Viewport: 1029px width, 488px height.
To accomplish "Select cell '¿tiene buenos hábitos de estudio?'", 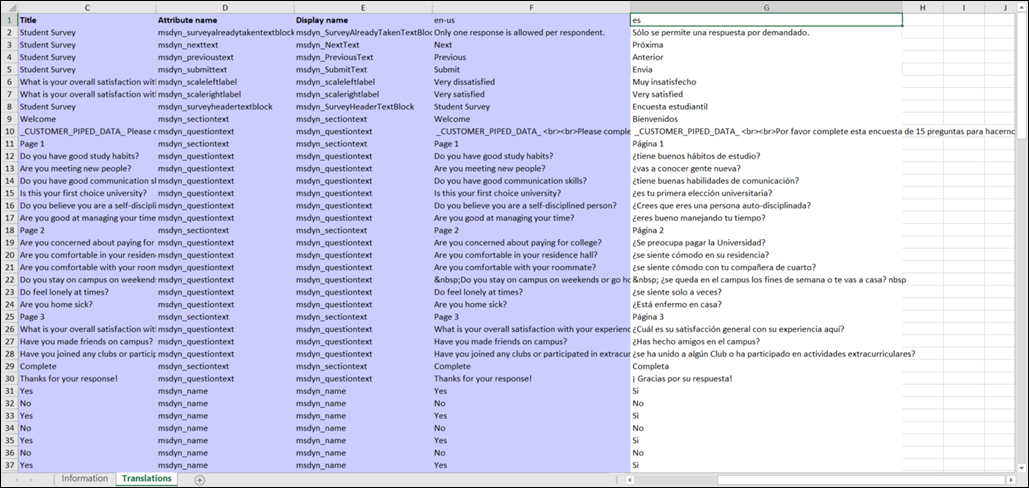I will (766, 156).
